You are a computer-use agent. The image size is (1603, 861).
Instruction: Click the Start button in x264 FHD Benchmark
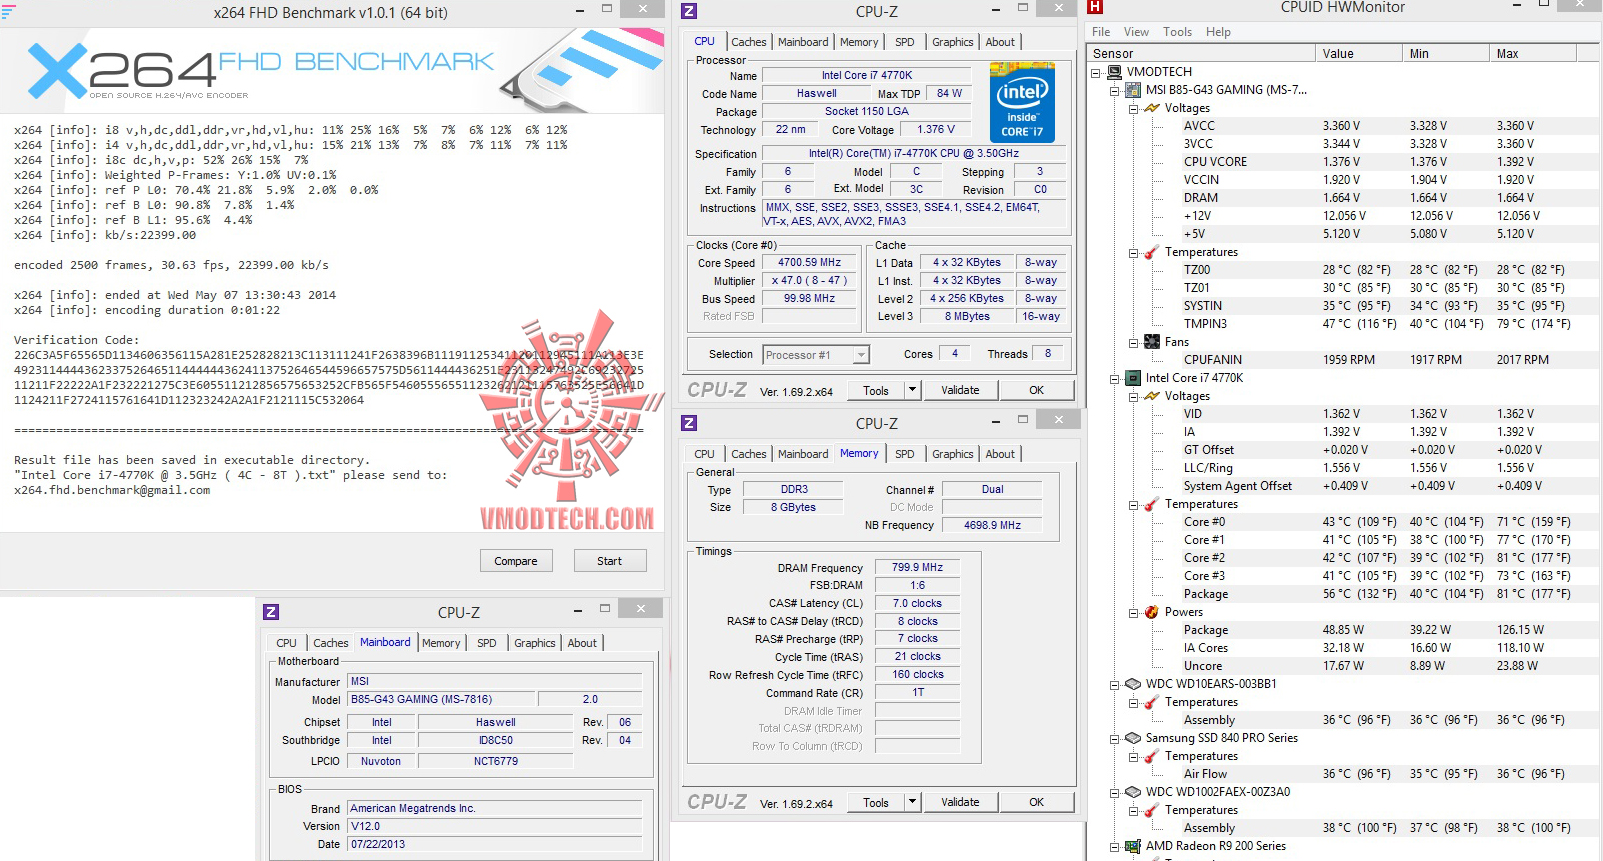pos(610,561)
